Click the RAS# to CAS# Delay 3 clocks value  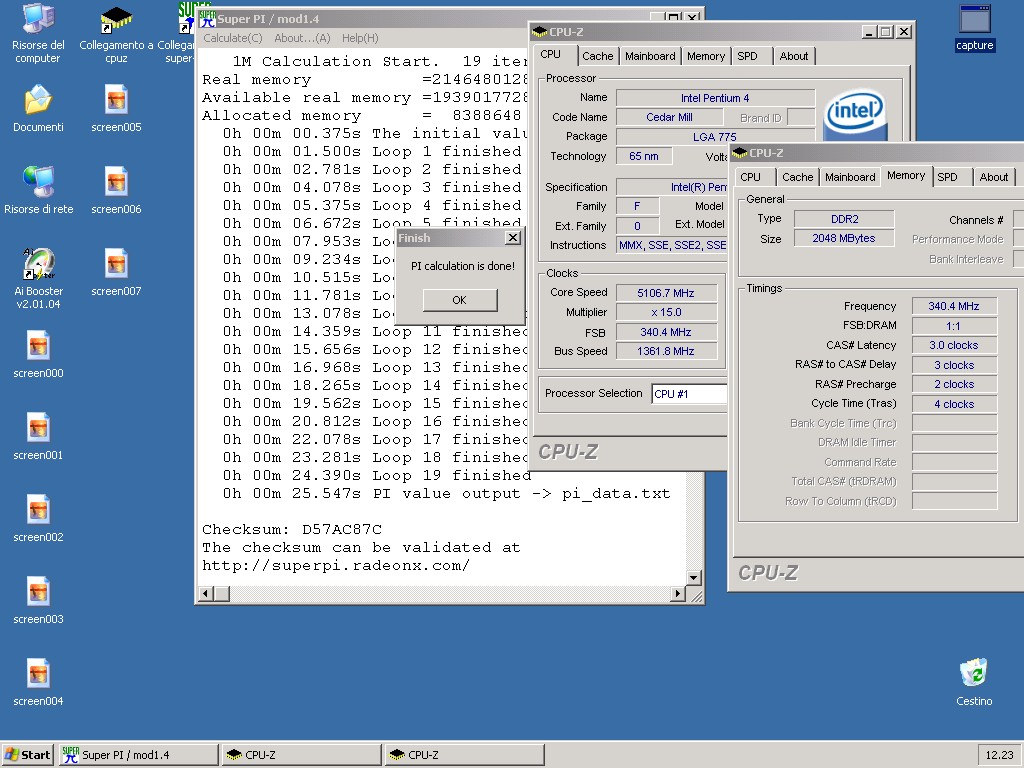coord(953,364)
